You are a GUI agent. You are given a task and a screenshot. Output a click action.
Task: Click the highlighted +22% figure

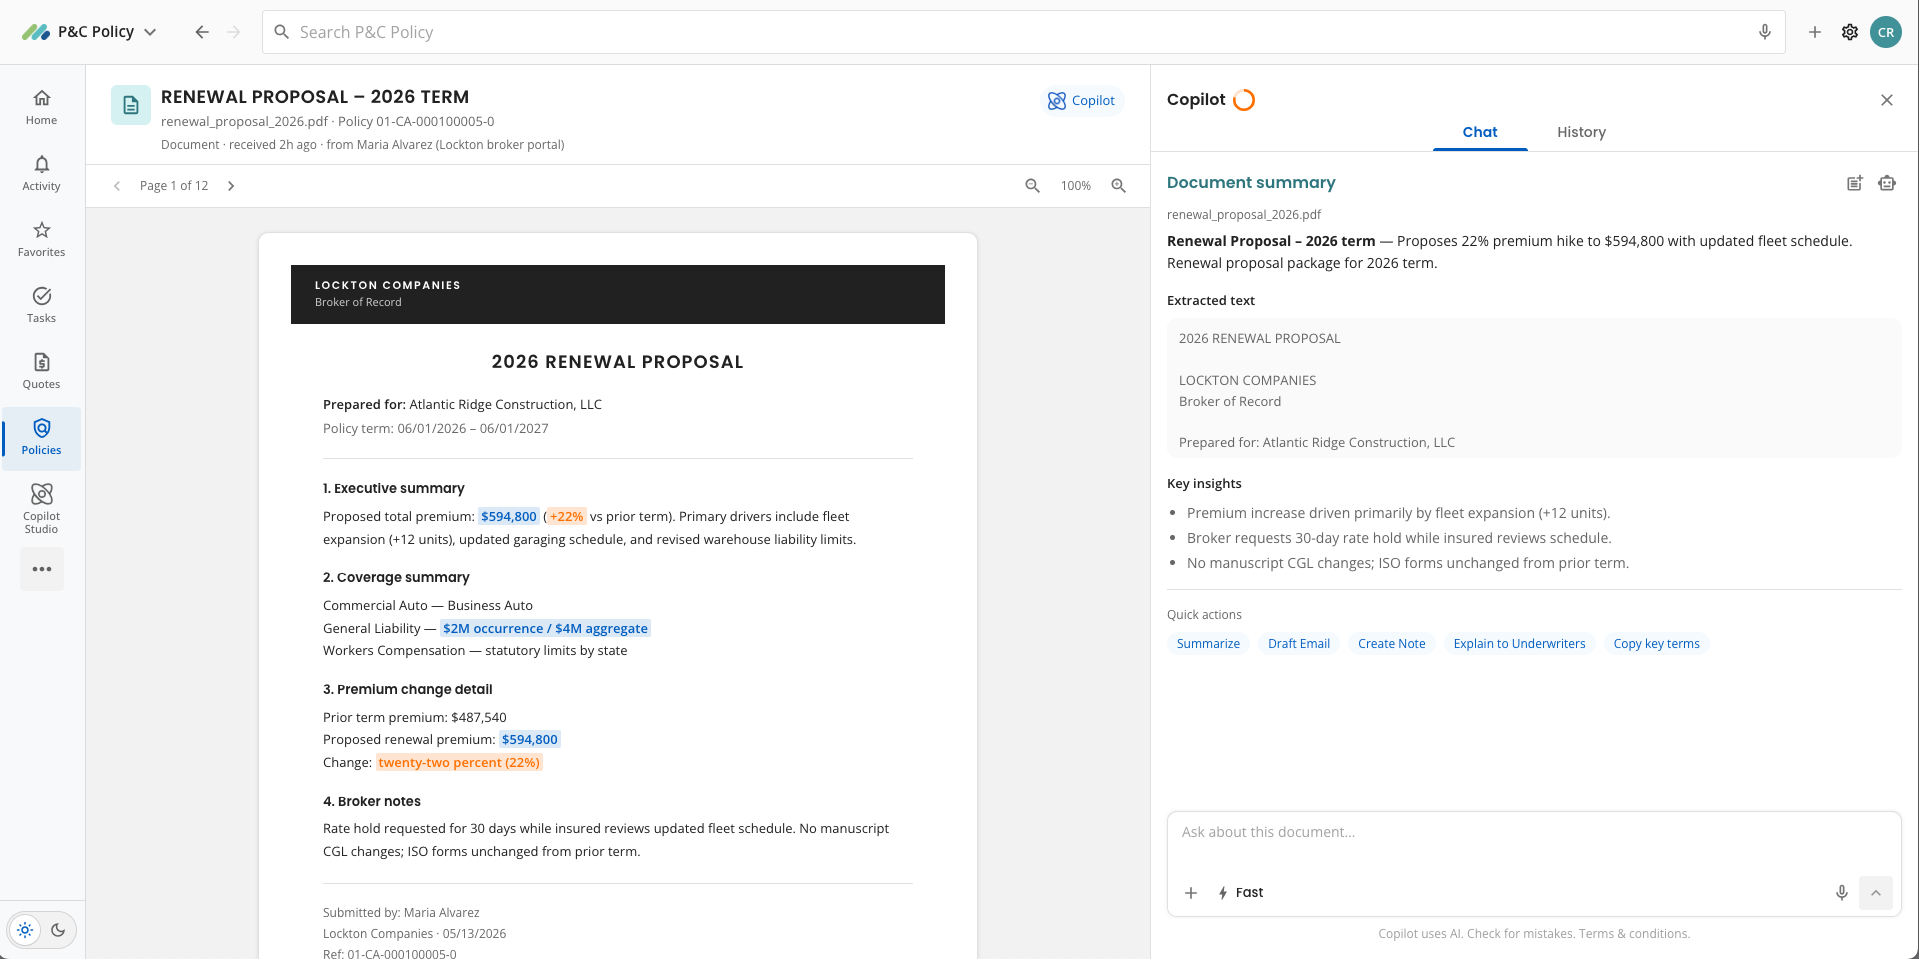click(x=566, y=517)
